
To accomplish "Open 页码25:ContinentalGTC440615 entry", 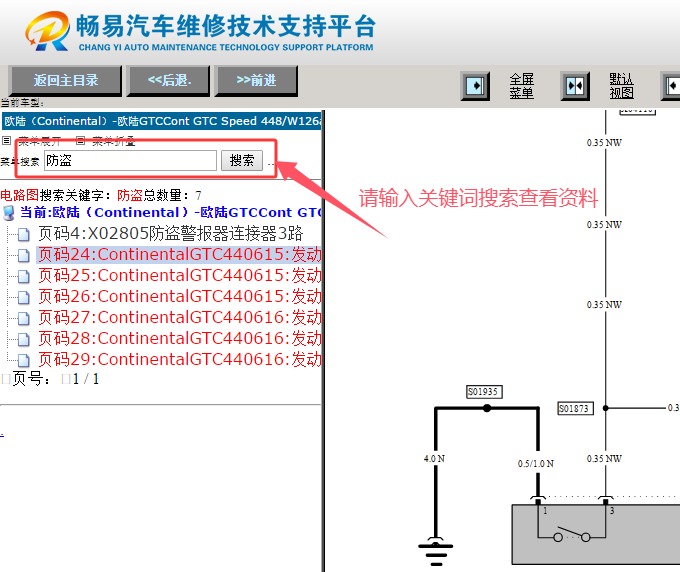I will [x=180, y=275].
